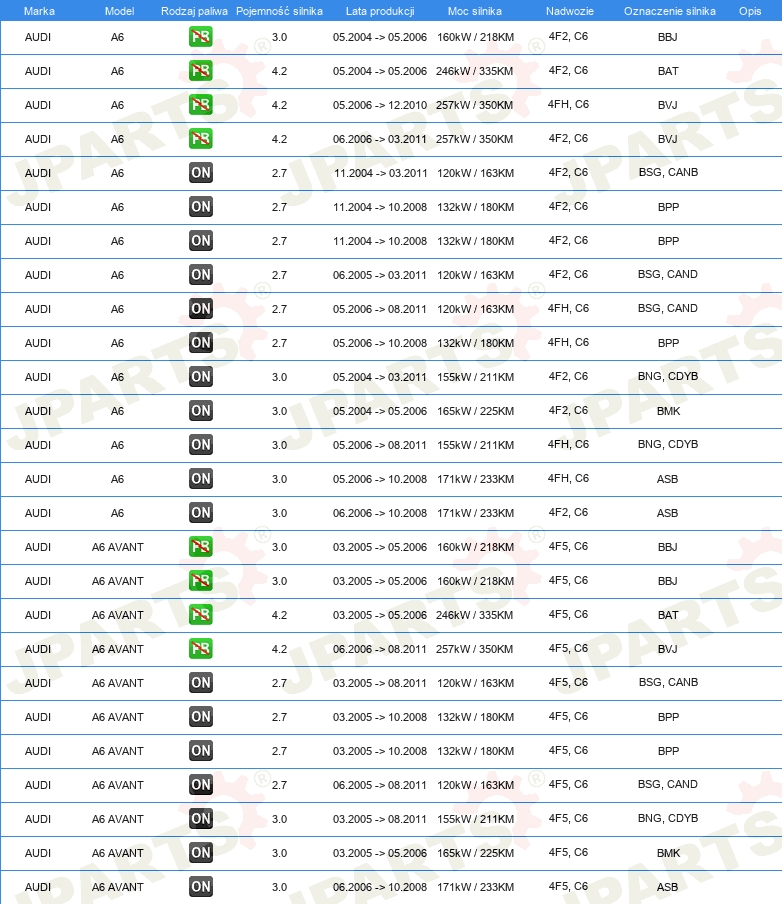Click 171kW / 233KM in the A6 AVANT row
The width and height of the screenshot is (782, 904).
[475, 887]
